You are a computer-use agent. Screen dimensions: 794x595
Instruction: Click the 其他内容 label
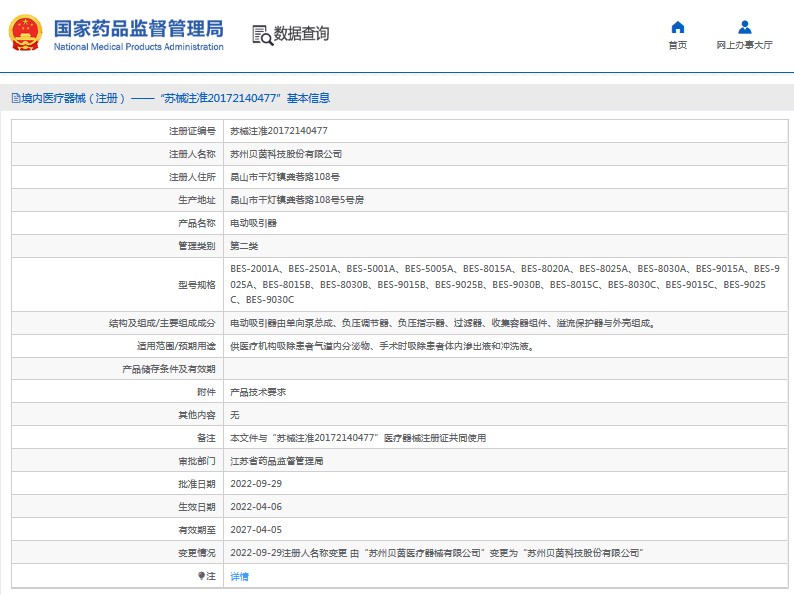coord(197,415)
